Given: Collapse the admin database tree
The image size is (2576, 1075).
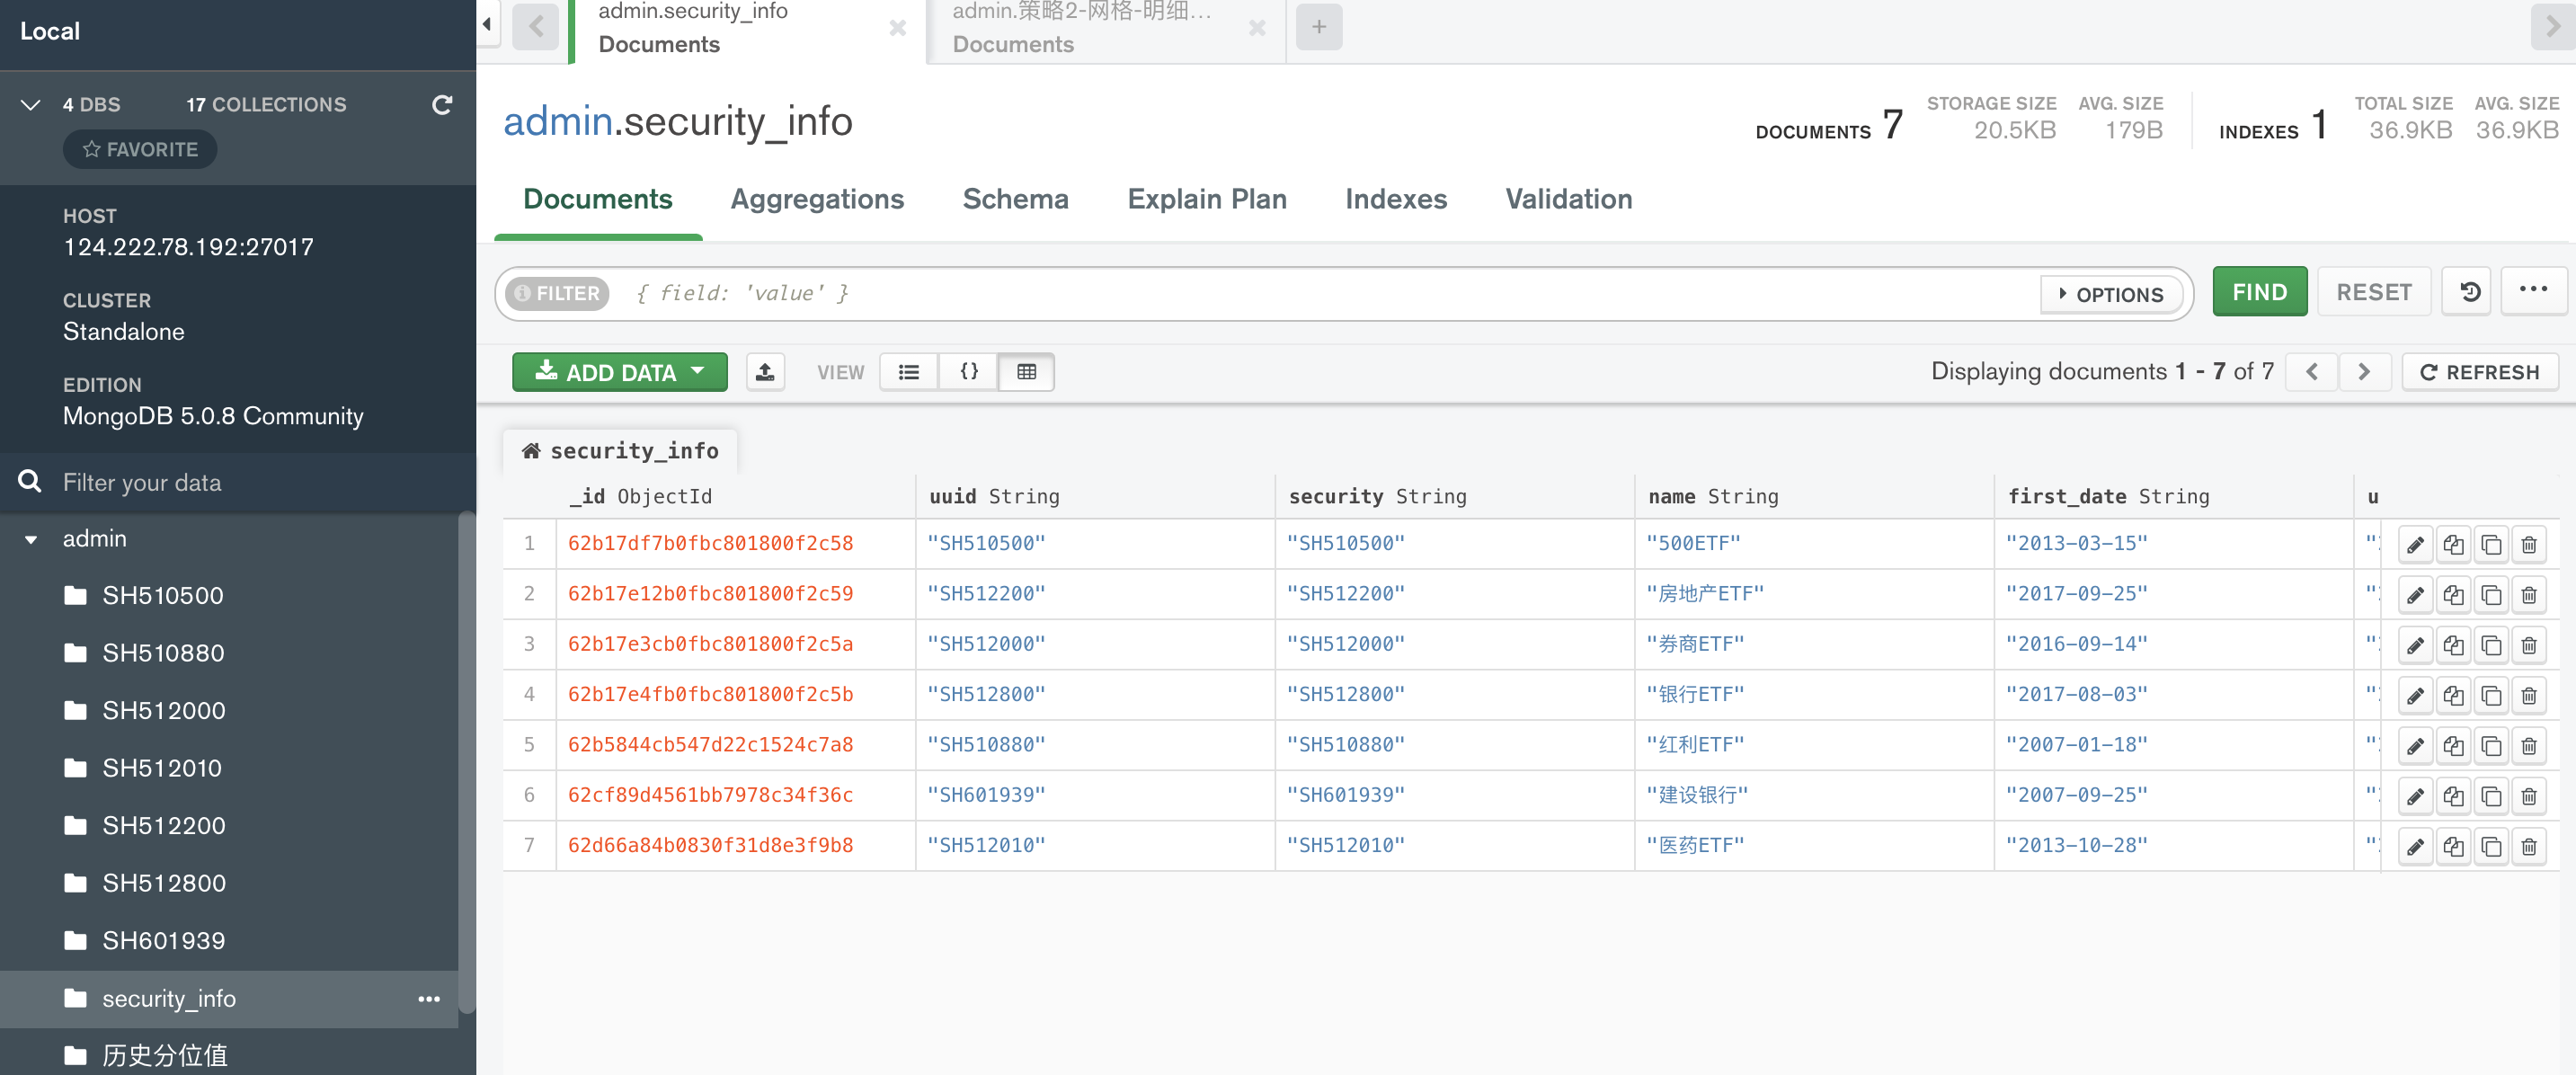Looking at the screenshot, I should click(31, 539).
